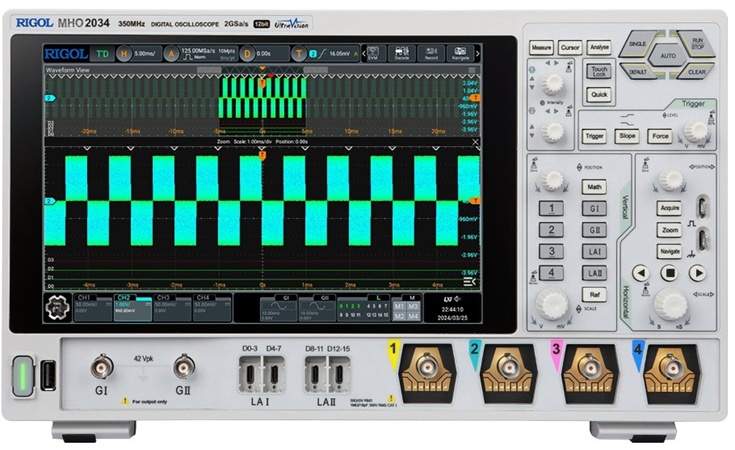The image size is (735, 450).
Task: Click the cyan channel 2 ground marker
Action: tap(49, 201)
